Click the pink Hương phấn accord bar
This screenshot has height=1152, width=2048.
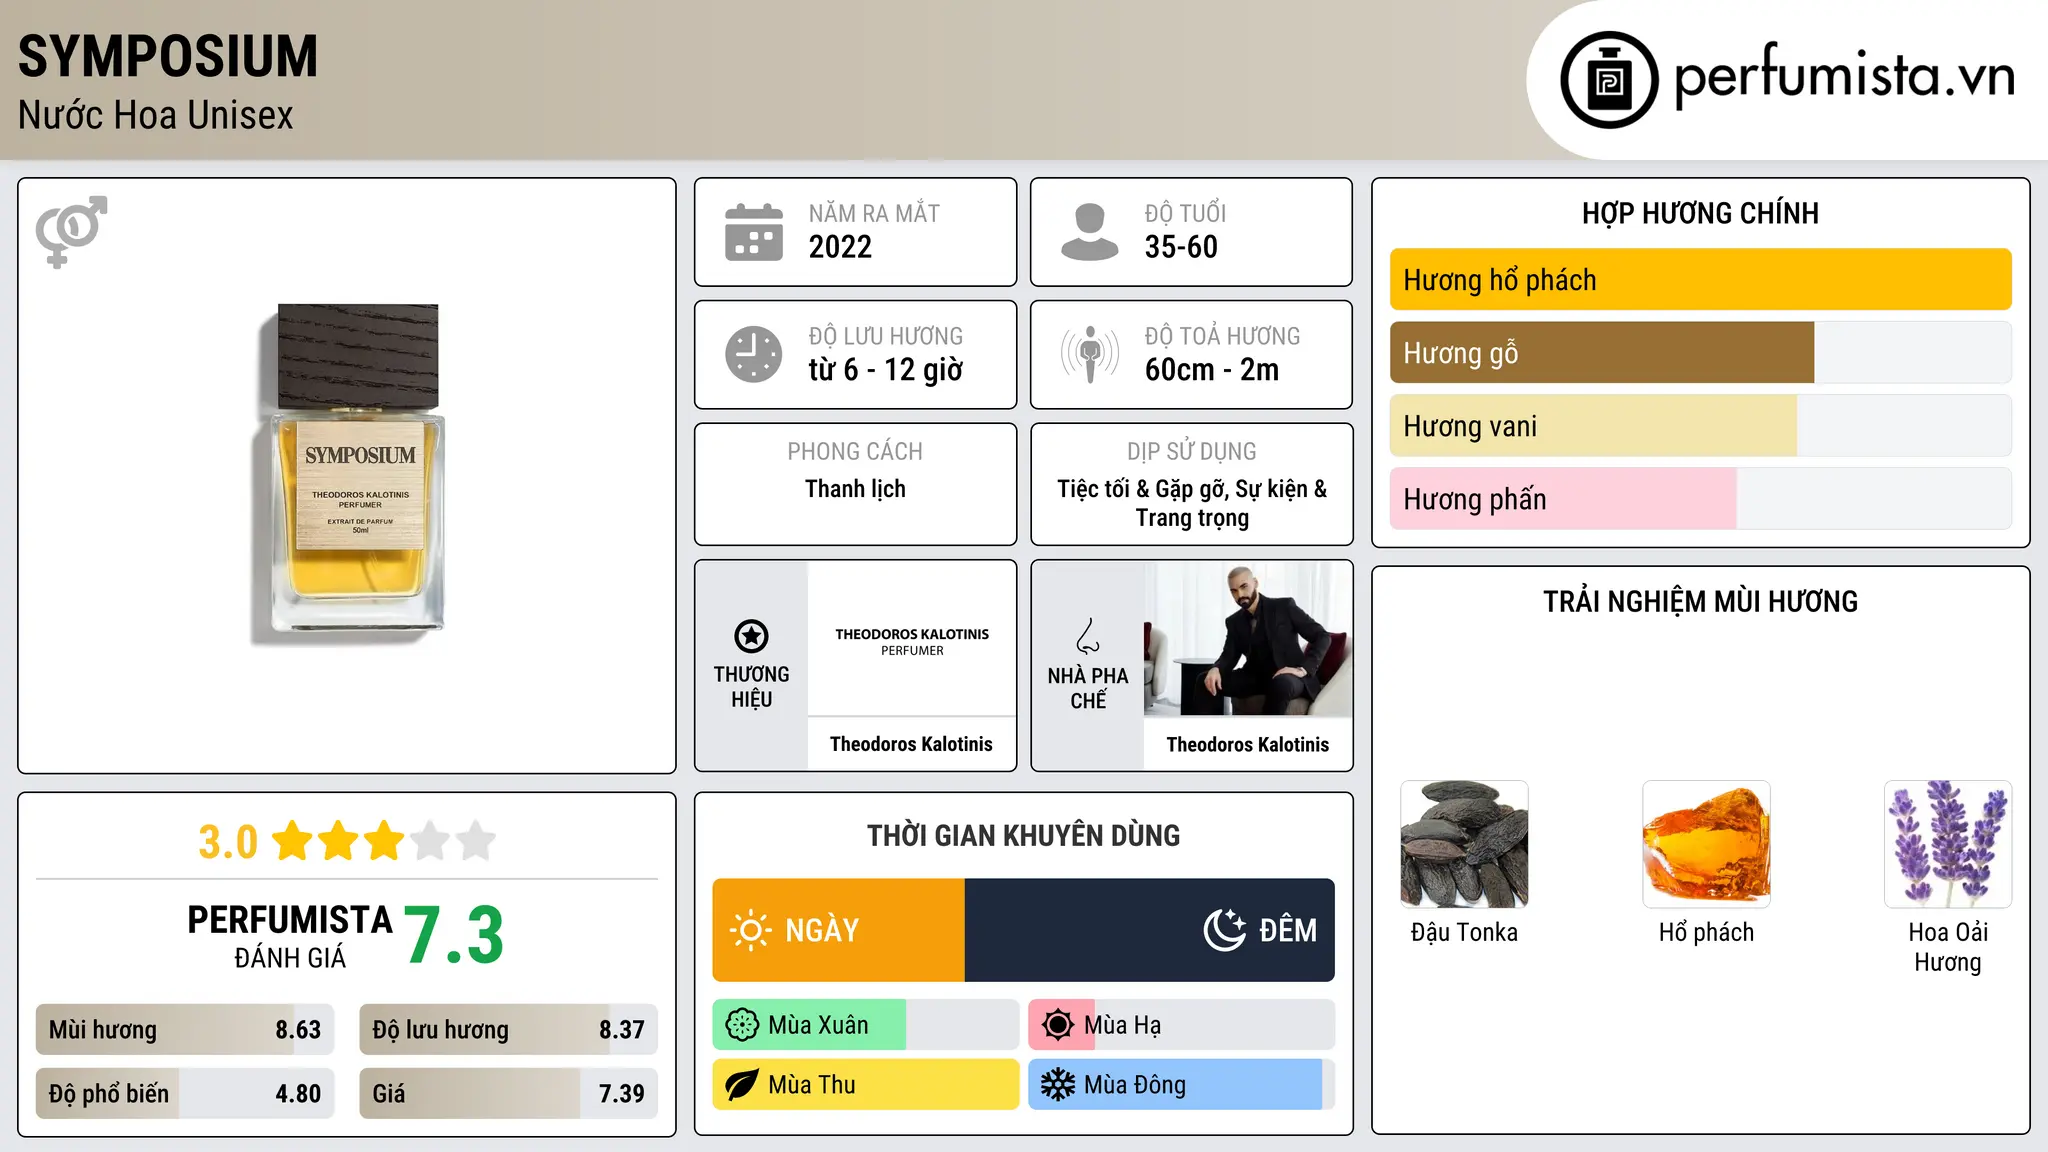tap(1563, 499)
